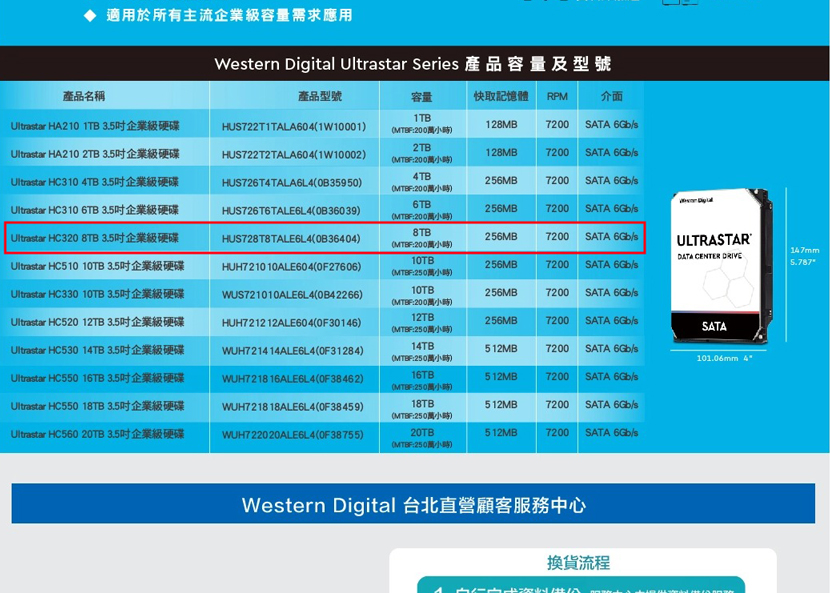Click the 'Ultrastar HA210 2TB' product name
The image size is (830, 593).
95,154
